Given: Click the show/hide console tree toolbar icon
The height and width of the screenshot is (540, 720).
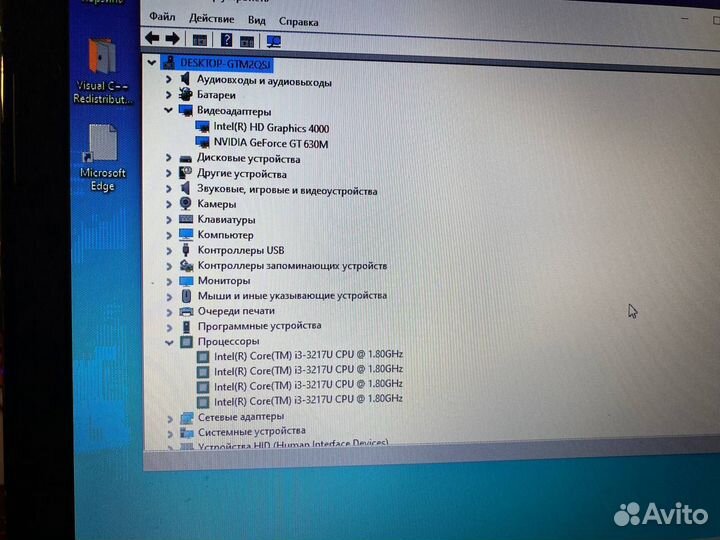Looking at the screenshot, I should (x=200, y=40).
